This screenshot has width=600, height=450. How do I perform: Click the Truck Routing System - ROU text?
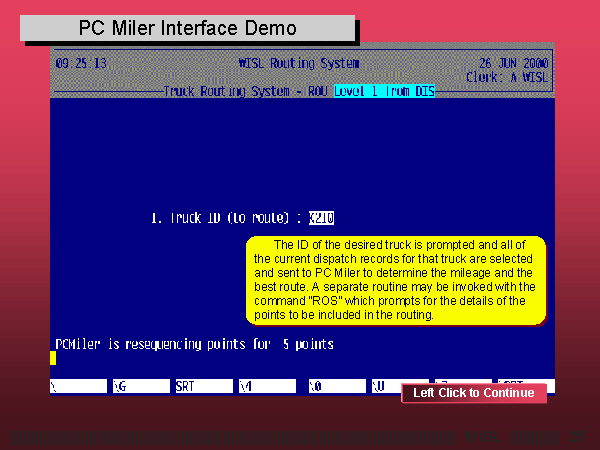(x=245, y=91)
